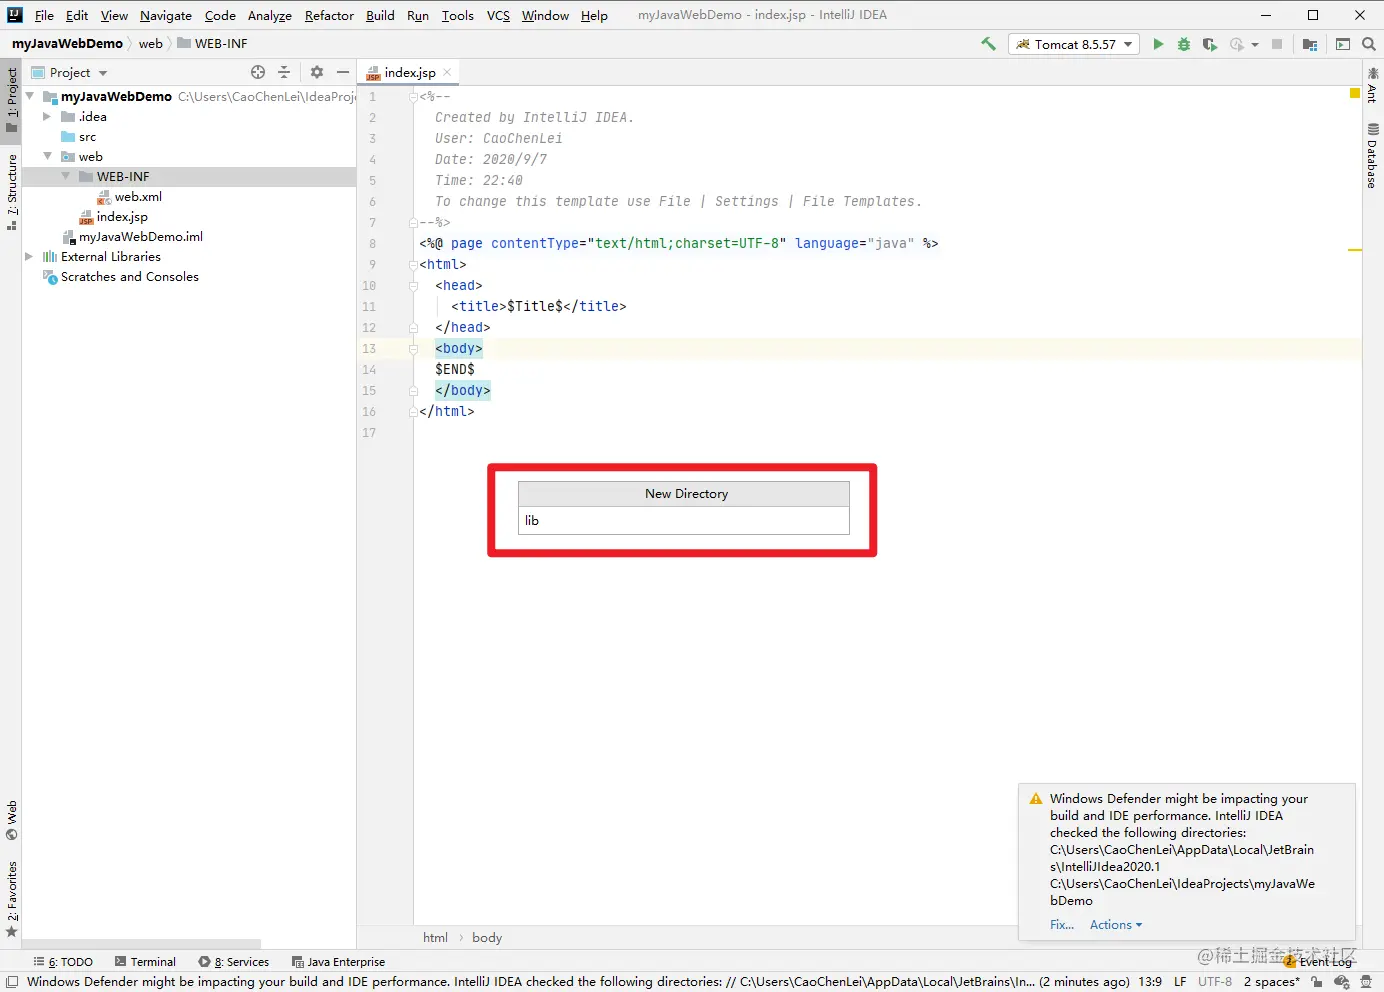The height and width of the screenshot is (992, 1384).
Task: Collapse the WEB-INF folder arrow
Action: (x=65, y=176)
